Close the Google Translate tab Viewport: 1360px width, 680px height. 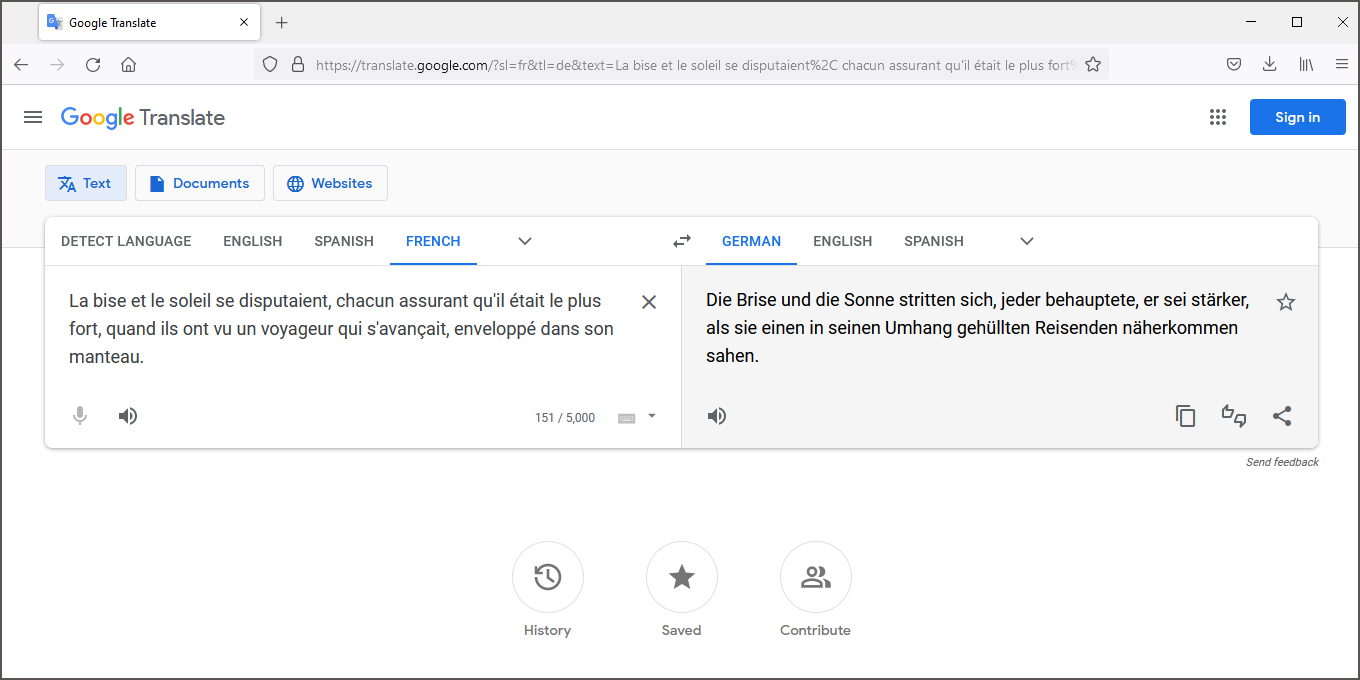[x=244, y=22]
